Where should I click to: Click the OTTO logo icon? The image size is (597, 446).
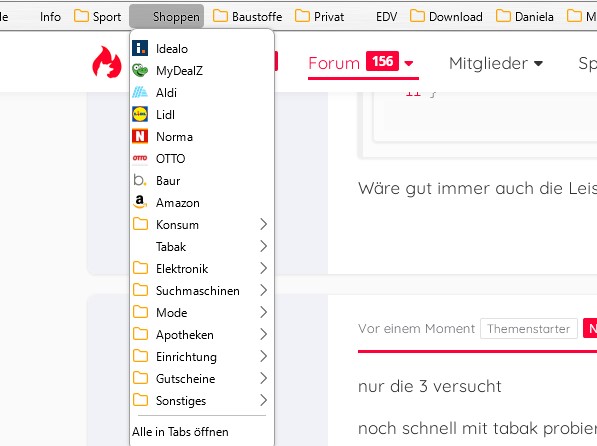click(140, 158)
